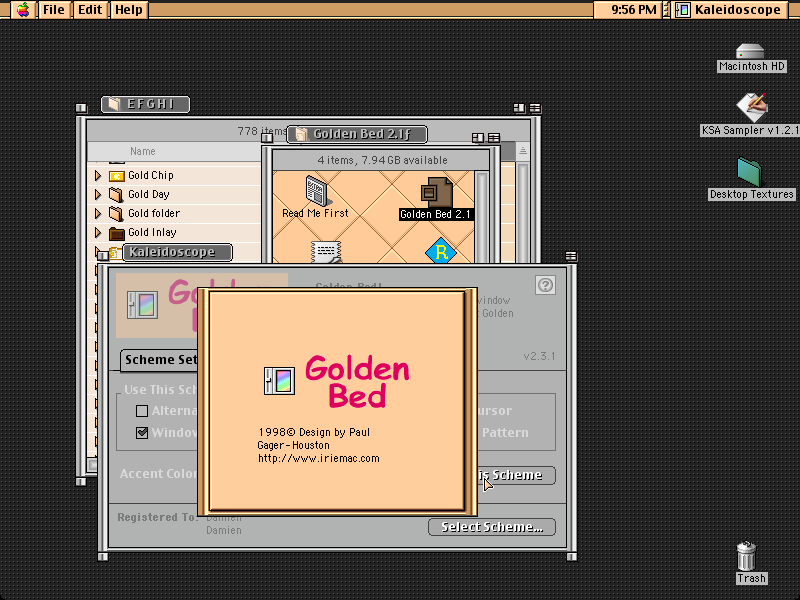Click the Golden Bed title splash text
The height and width of the screenshot is (600, 800).
358,382
